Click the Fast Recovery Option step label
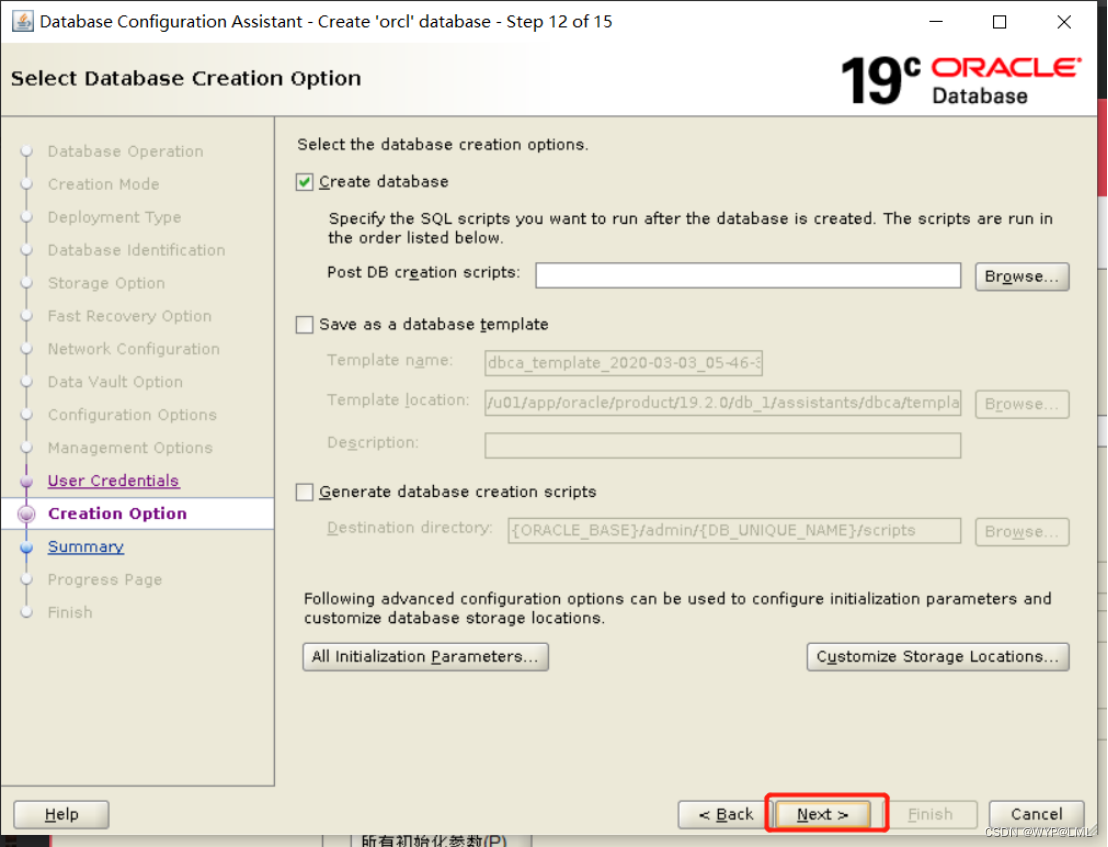The height and width of the screenshot is (847, 1108). point(130,316)
